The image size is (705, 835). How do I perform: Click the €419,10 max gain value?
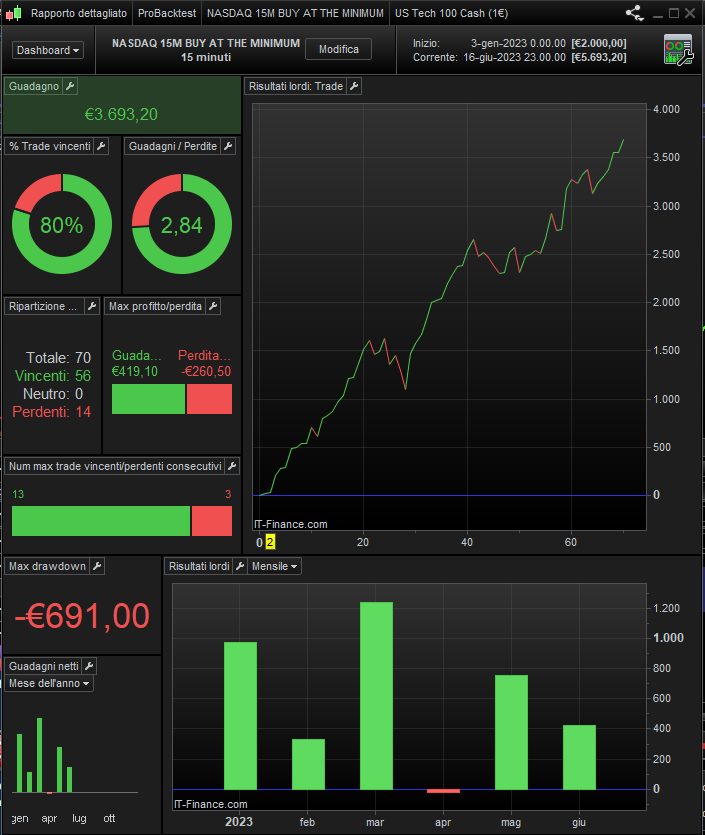tap(135, 371)
